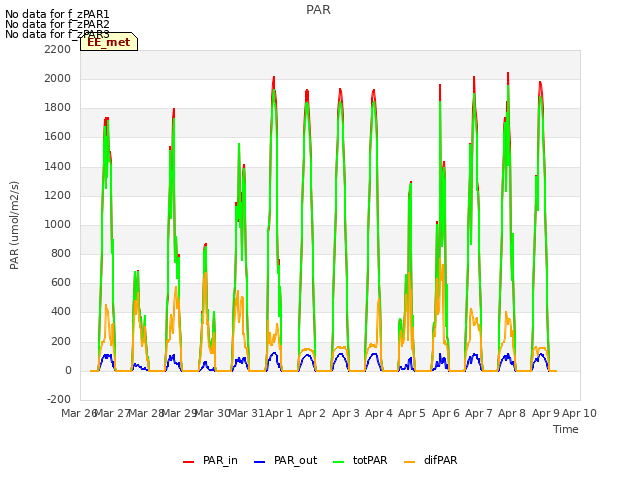This screenshot has width=640, height=480.
Task: Click the Apr 8 x-axis date label
Action: point(512,413)
